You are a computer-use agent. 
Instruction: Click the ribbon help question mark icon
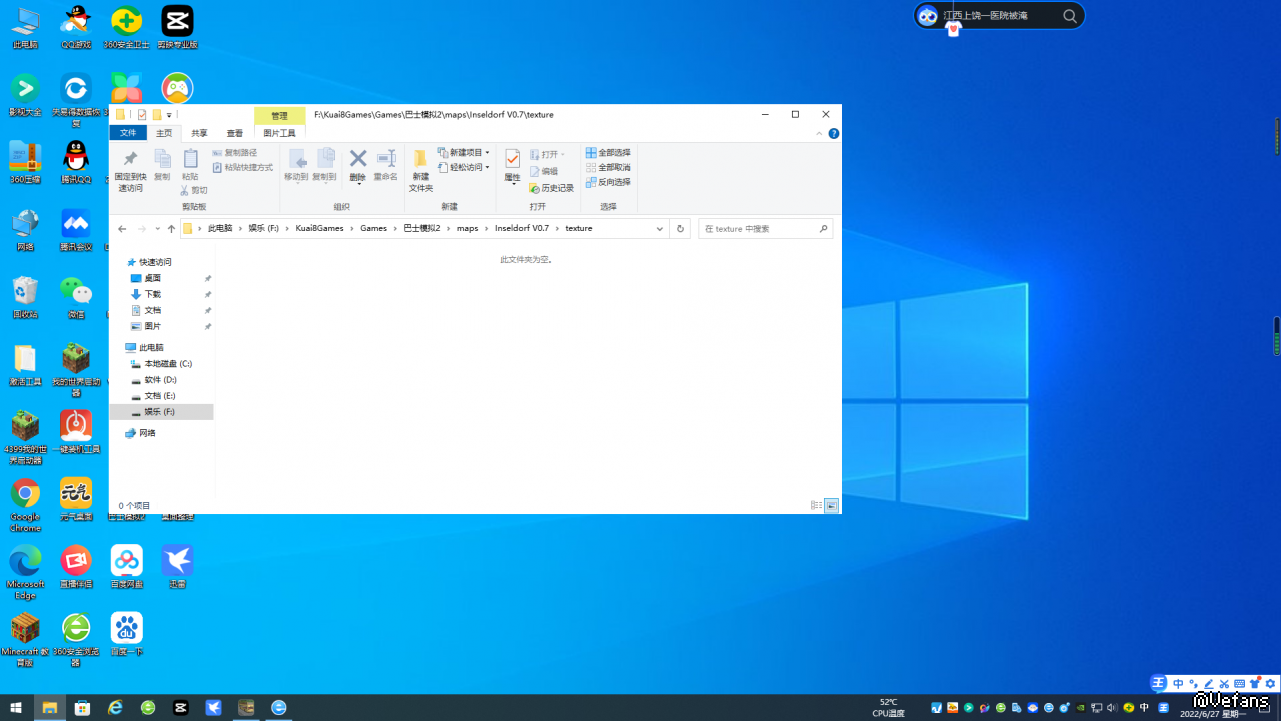(833, 133)
